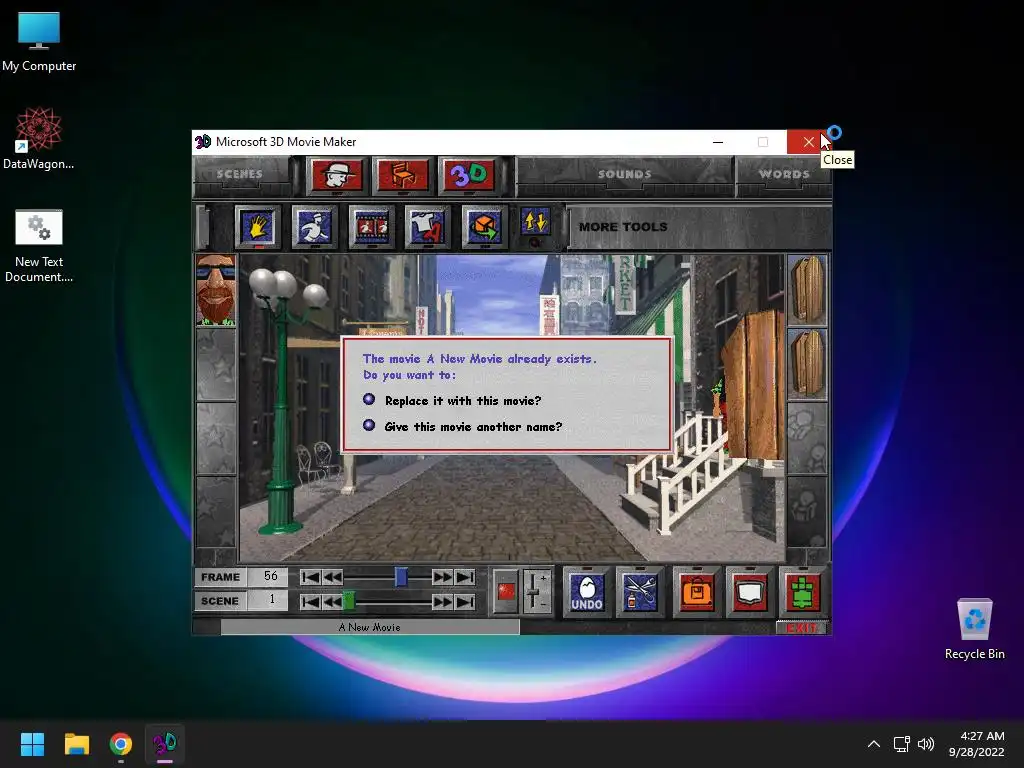Minimize the 3D Movie Maker window
The width and height of the screenshot is (1024, 768).
(x=718, y=142)
